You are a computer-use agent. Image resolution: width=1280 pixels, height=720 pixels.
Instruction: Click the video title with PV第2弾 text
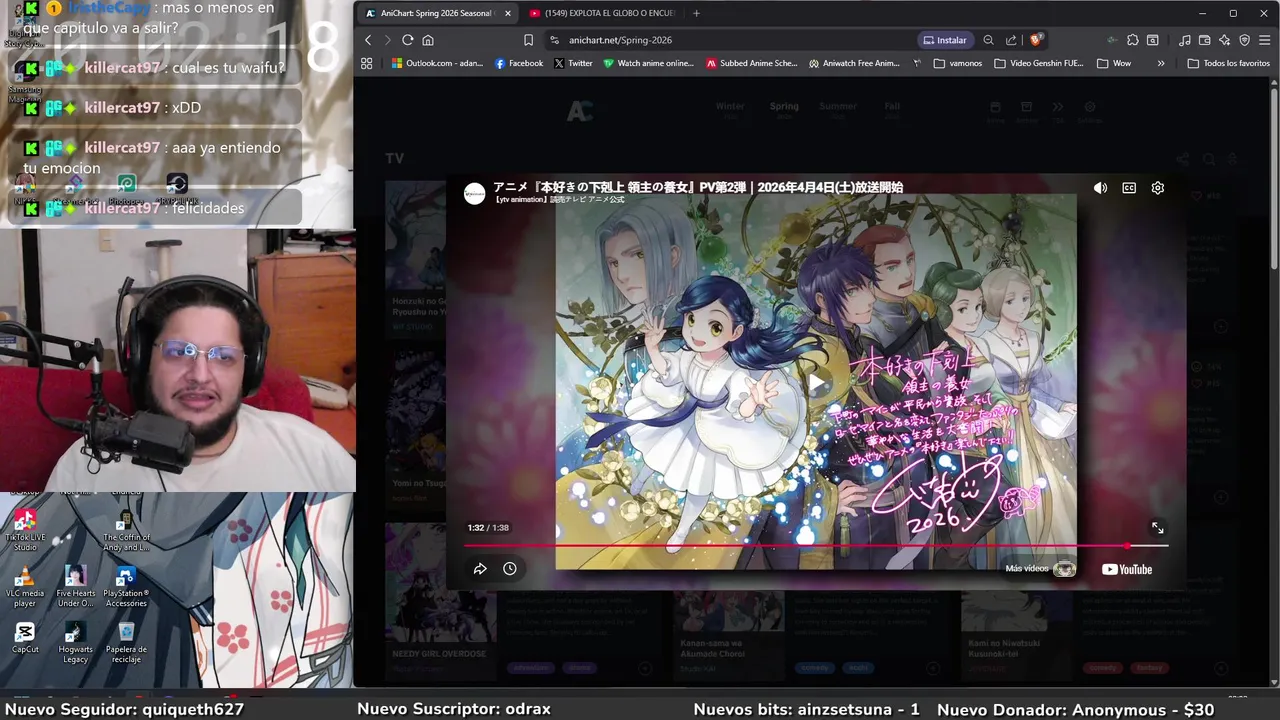(698, 187)
